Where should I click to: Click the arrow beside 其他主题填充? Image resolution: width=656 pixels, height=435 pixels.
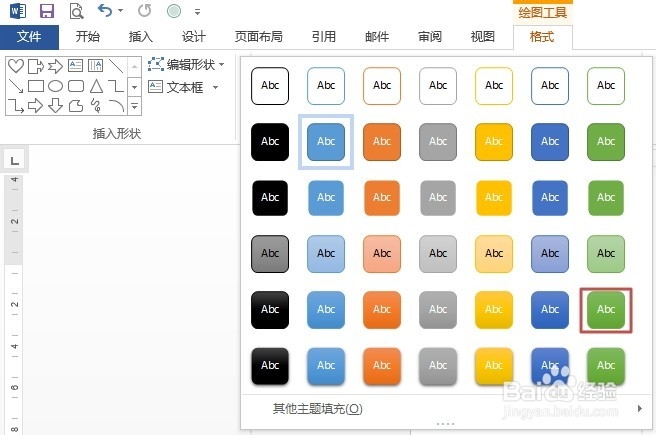click(x=640, y=408)
